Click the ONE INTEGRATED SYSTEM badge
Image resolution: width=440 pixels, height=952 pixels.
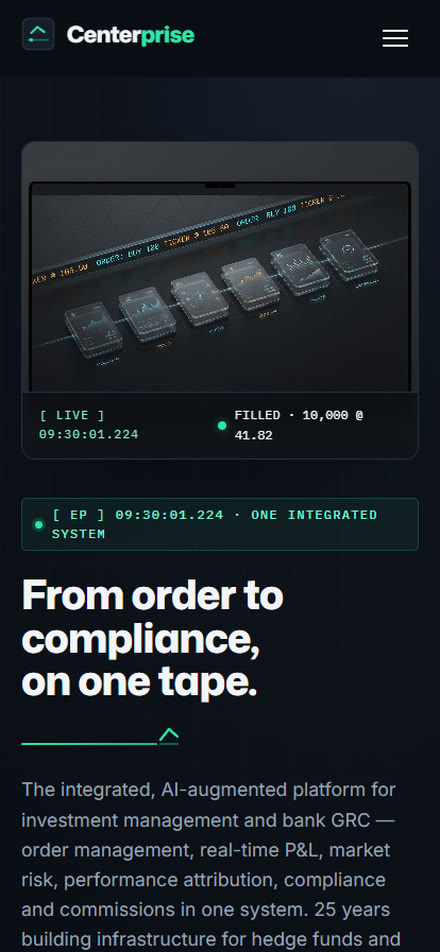pos(220,525)
